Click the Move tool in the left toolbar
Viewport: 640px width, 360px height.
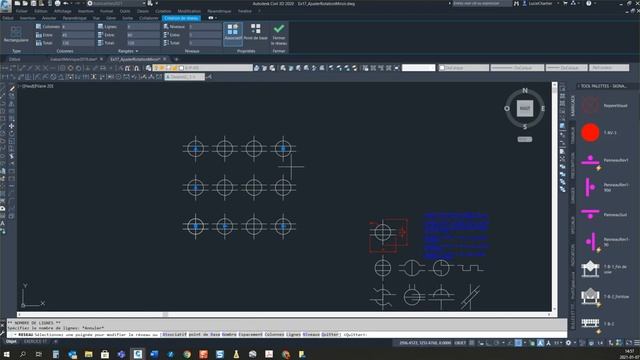click(11, 126)
